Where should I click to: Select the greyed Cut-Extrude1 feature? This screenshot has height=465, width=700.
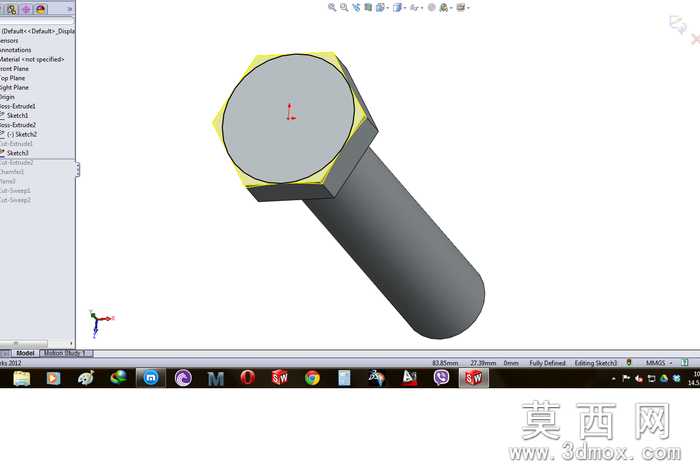click(16, 144)
